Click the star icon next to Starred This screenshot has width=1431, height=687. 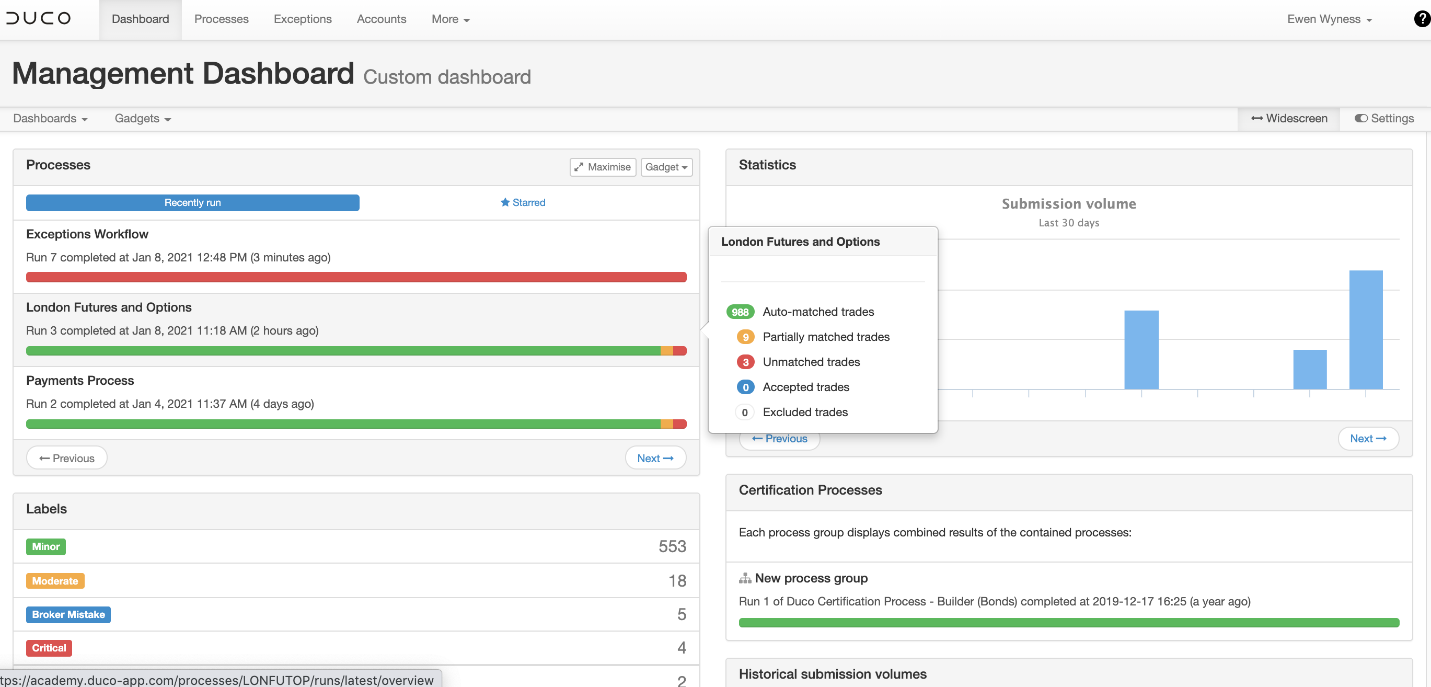point(506,202)
